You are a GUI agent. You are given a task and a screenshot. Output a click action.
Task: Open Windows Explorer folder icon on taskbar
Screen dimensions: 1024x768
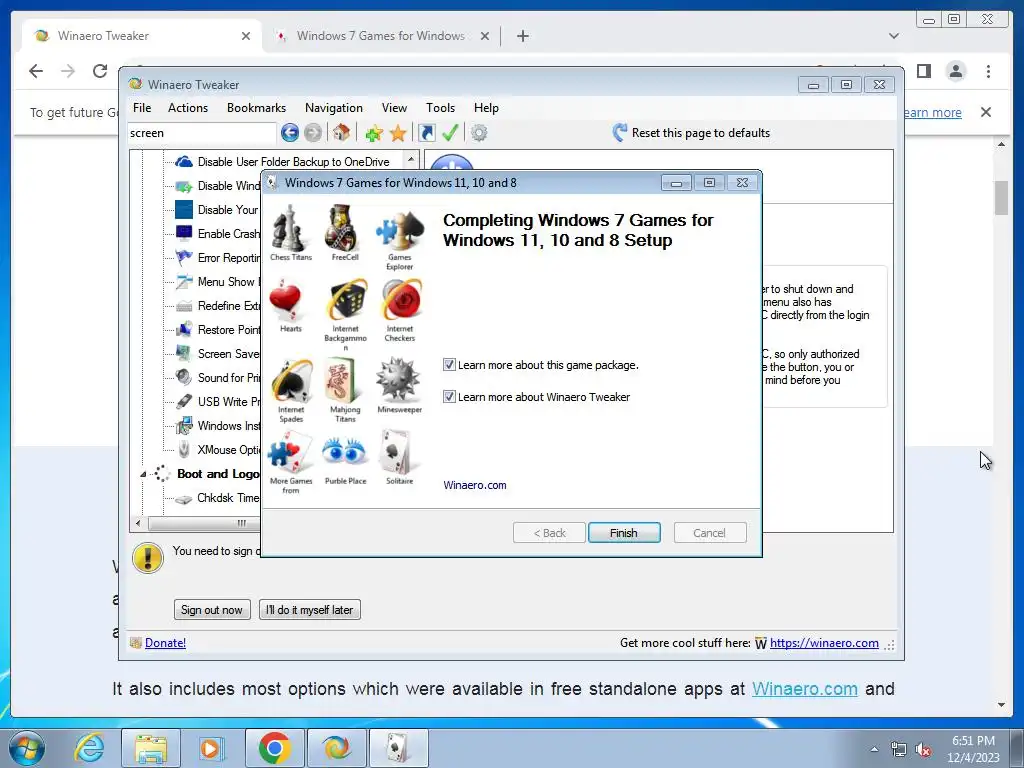[151, 748]
